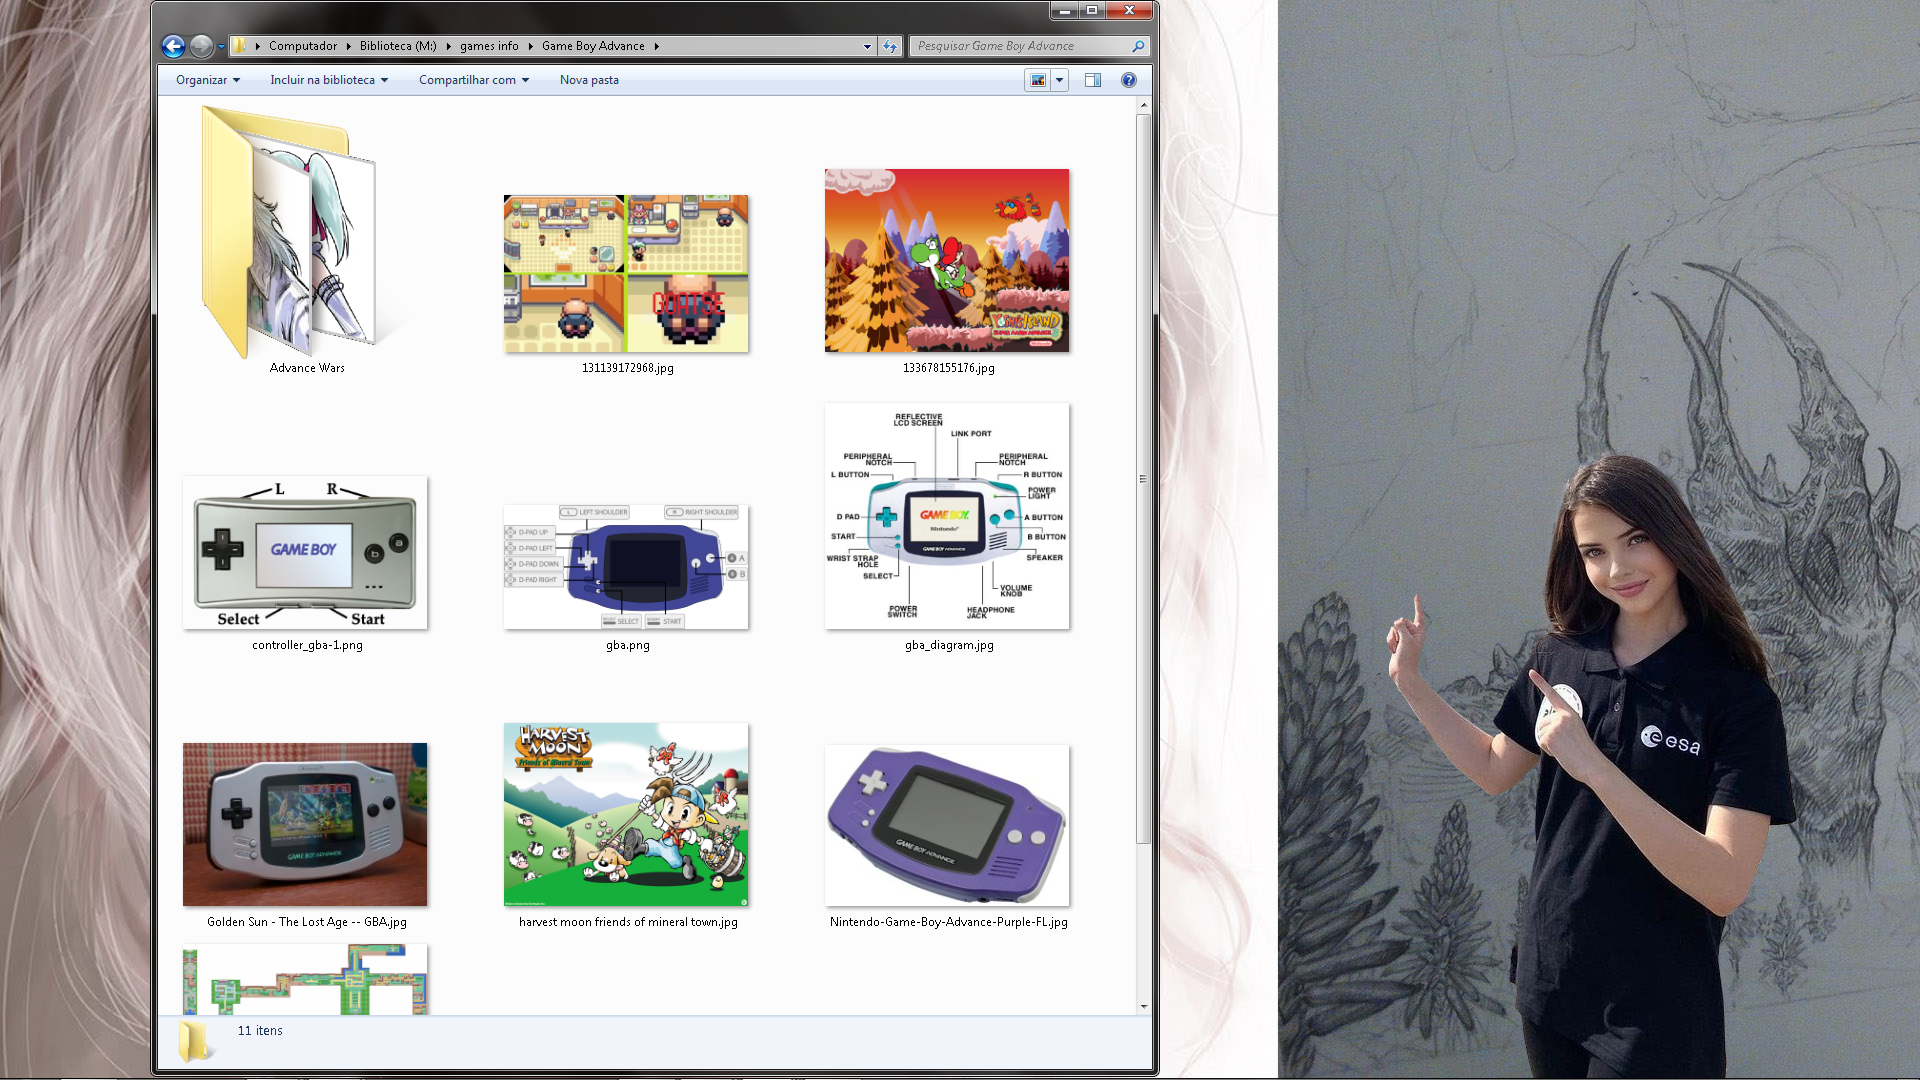Click the file name 'Advance Wars'
The image size is (1920, 1080).
(x=307, y=368)
